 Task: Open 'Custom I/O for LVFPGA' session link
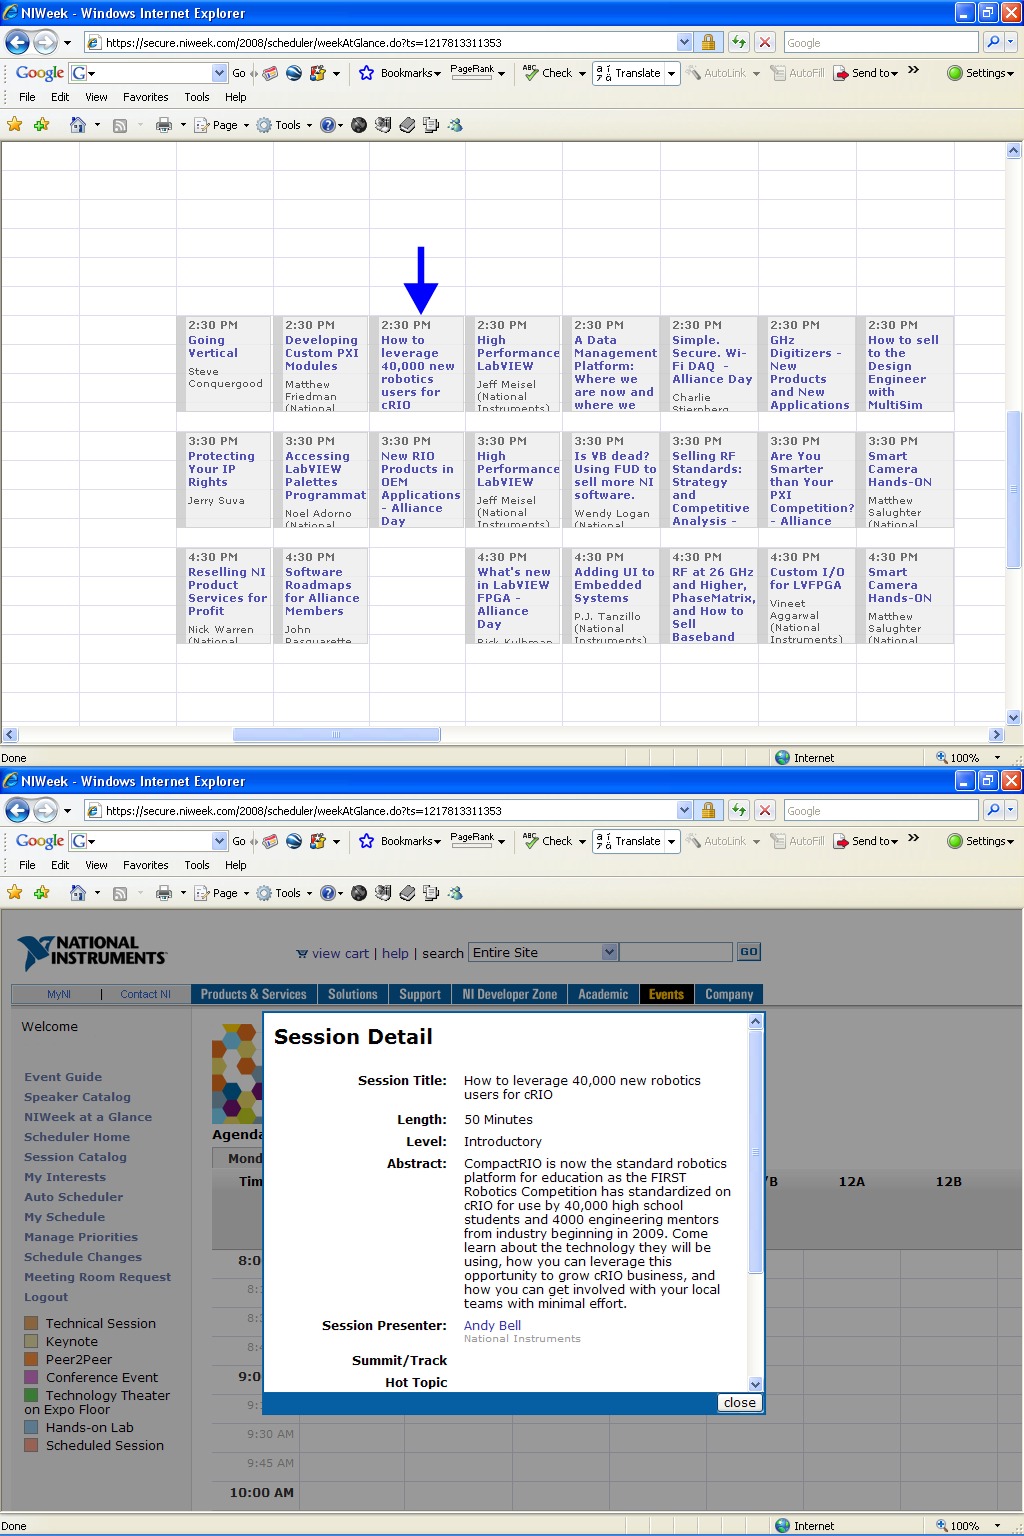pyautogui.click(x=807, y=578)
